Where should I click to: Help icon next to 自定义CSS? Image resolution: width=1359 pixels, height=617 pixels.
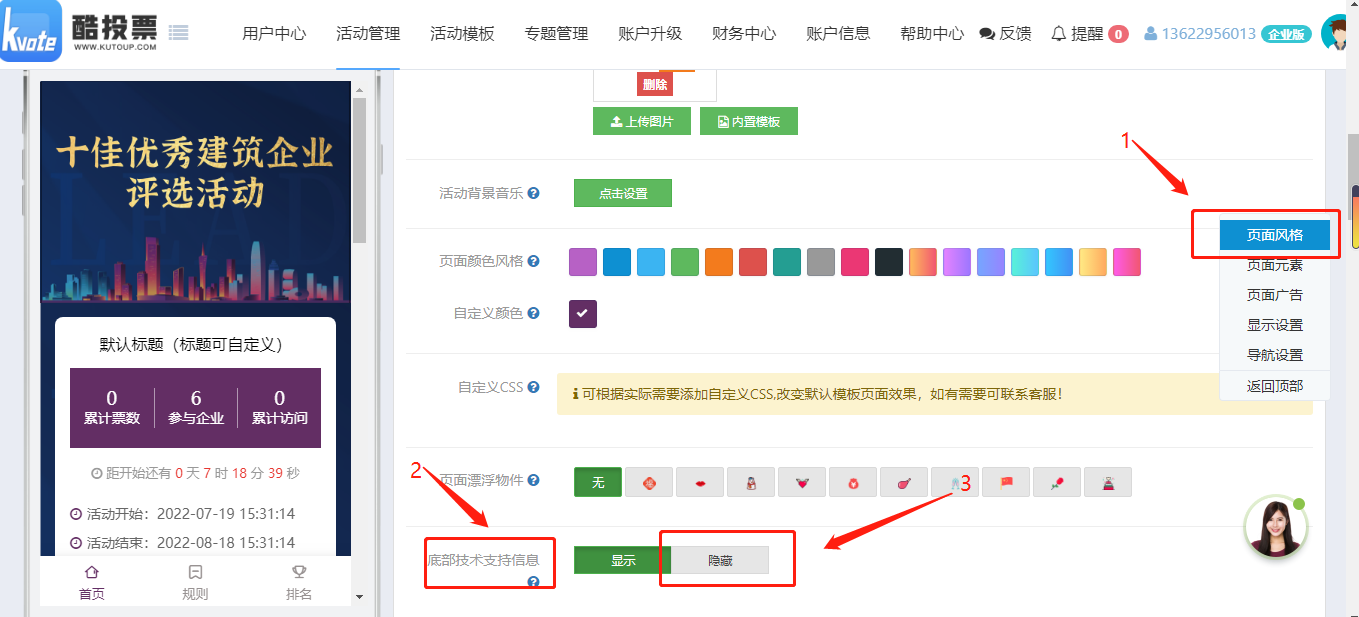(534, 388)
